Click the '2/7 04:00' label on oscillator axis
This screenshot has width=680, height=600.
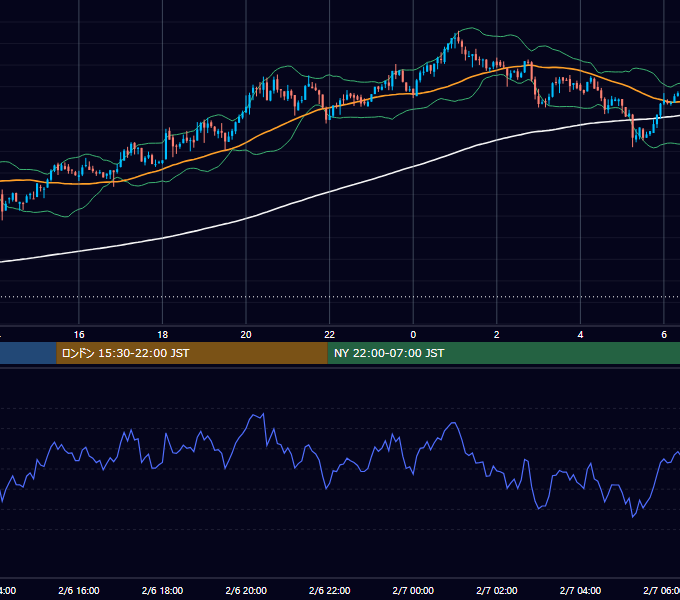(x=580, y=590)
